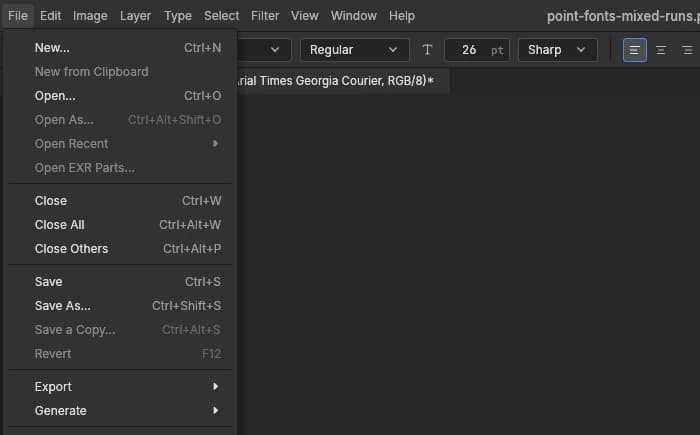Viewport: 700px width, 435px height.
Task: Open the File menu
Action: pyautogui.click(x=18, y=16)
